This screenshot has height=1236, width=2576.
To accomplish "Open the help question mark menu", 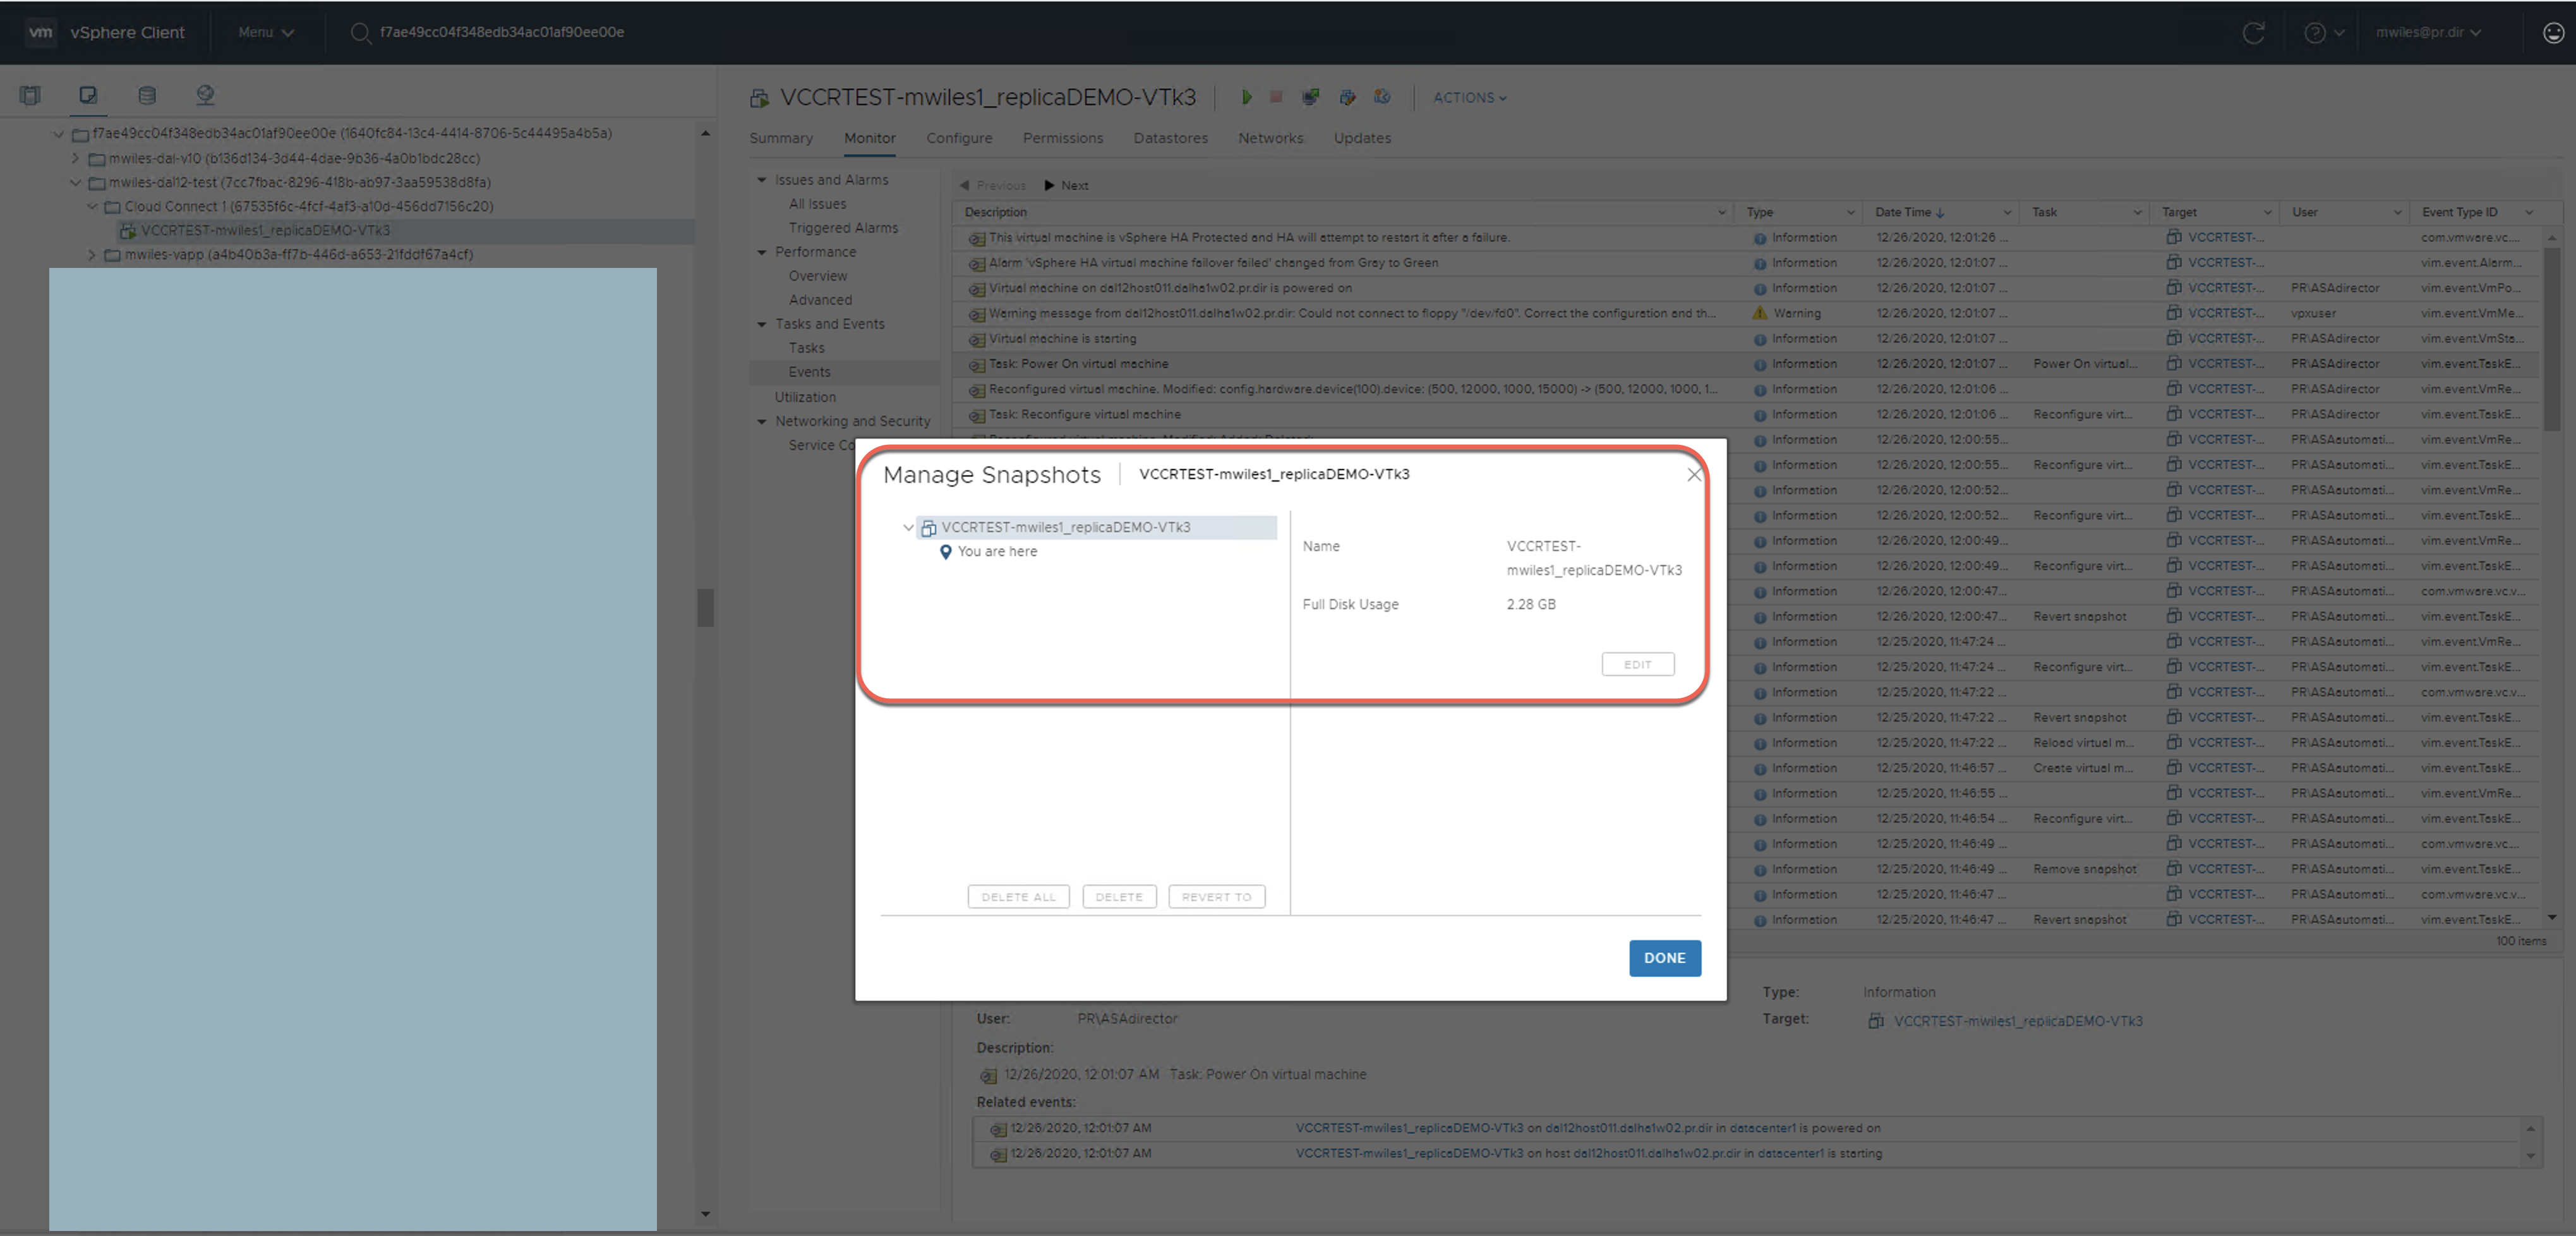I will click(2323, 32).
